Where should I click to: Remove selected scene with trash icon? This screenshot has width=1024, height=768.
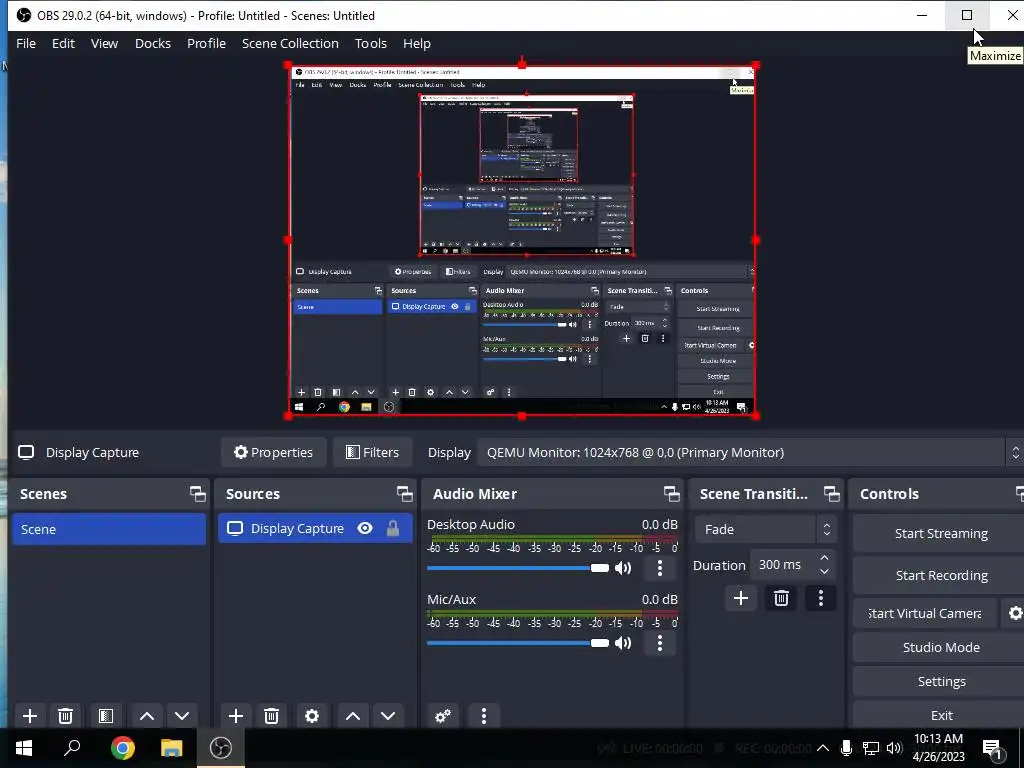click(x=65, y=716)
